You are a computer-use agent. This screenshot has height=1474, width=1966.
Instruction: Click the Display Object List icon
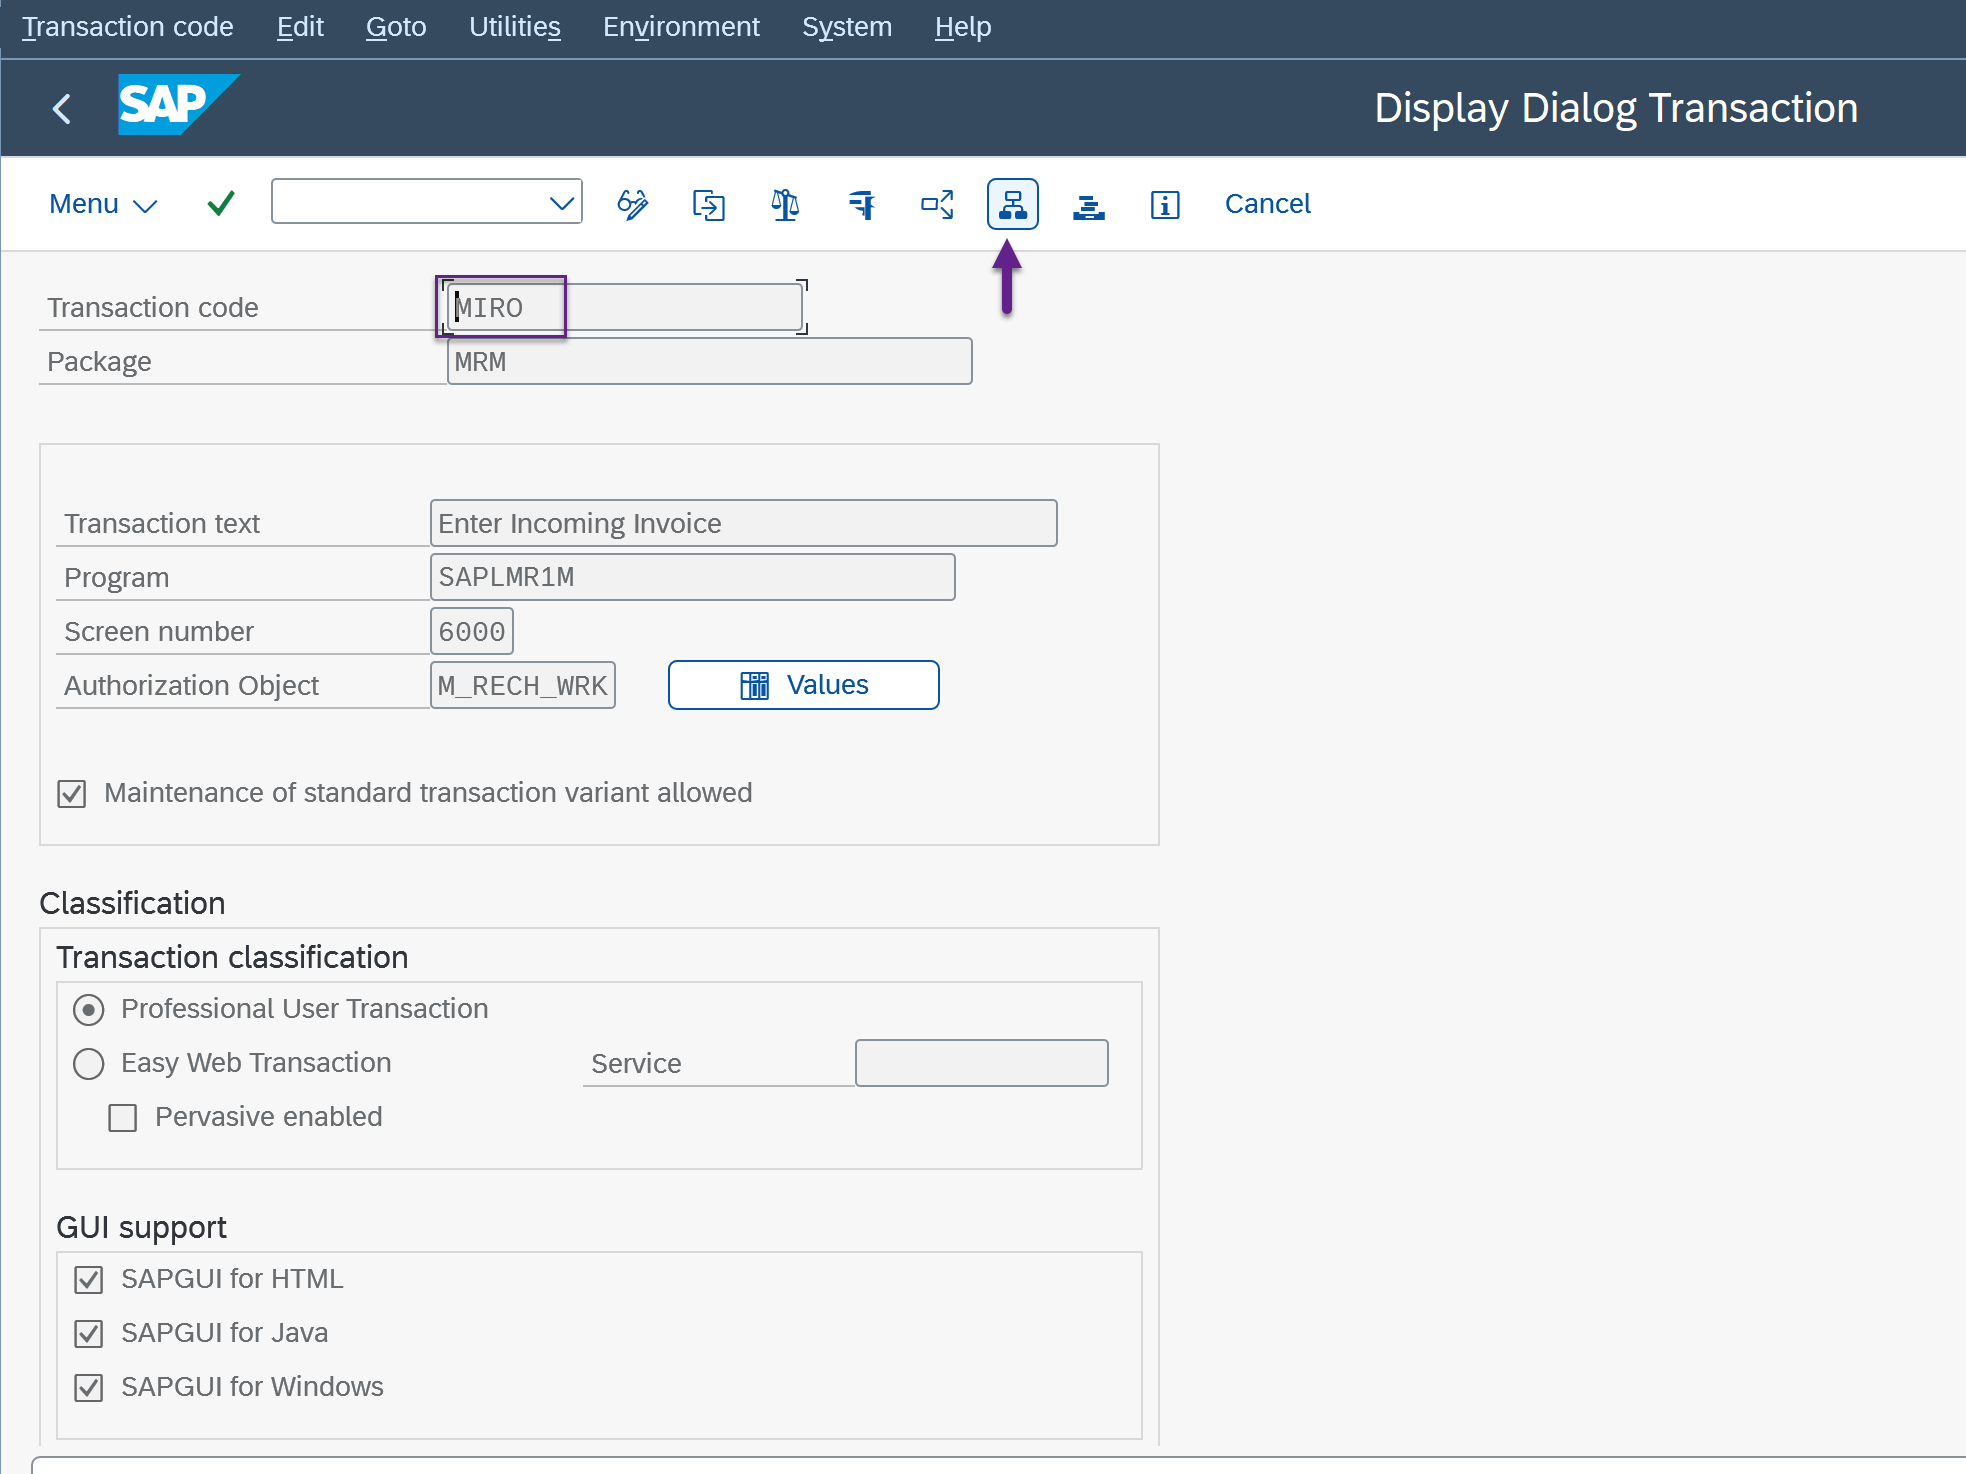(937, 204)
